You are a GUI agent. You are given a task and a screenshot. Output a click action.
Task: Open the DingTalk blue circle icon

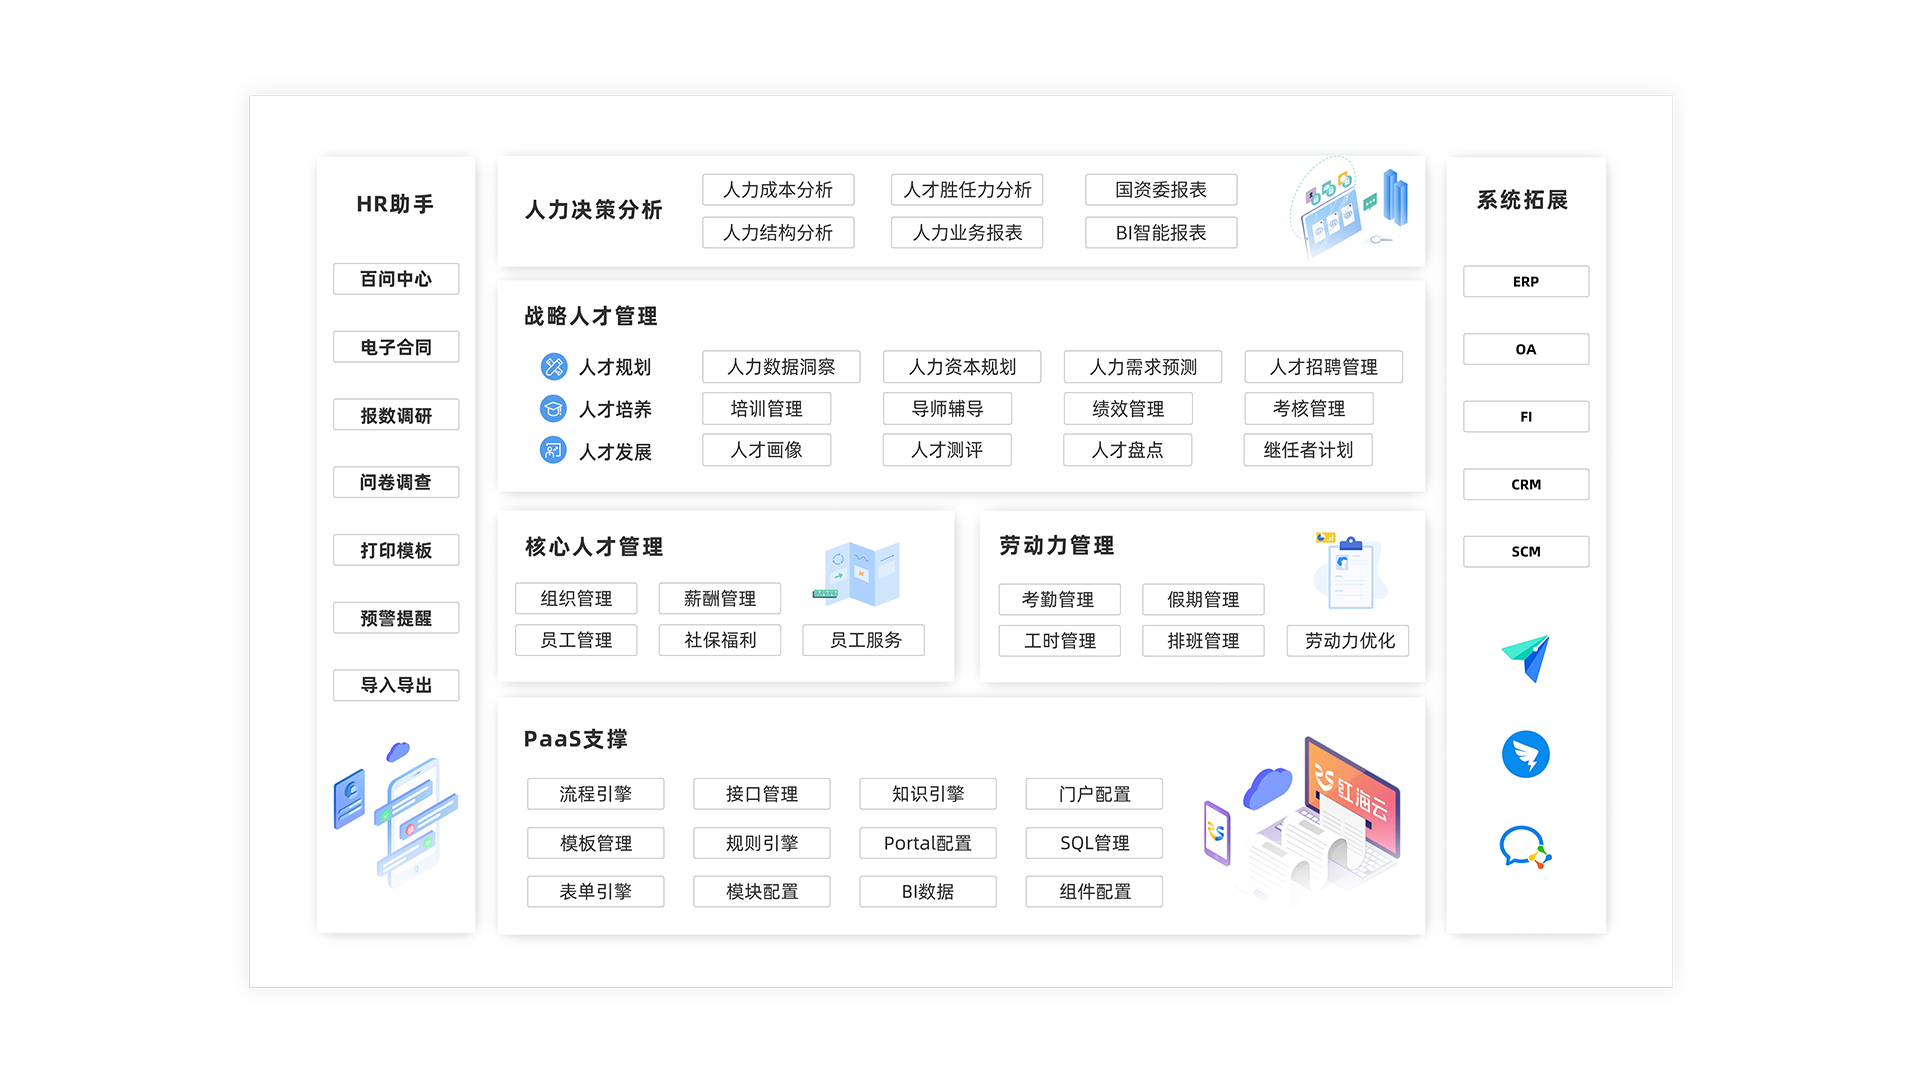click(1526, 754)
